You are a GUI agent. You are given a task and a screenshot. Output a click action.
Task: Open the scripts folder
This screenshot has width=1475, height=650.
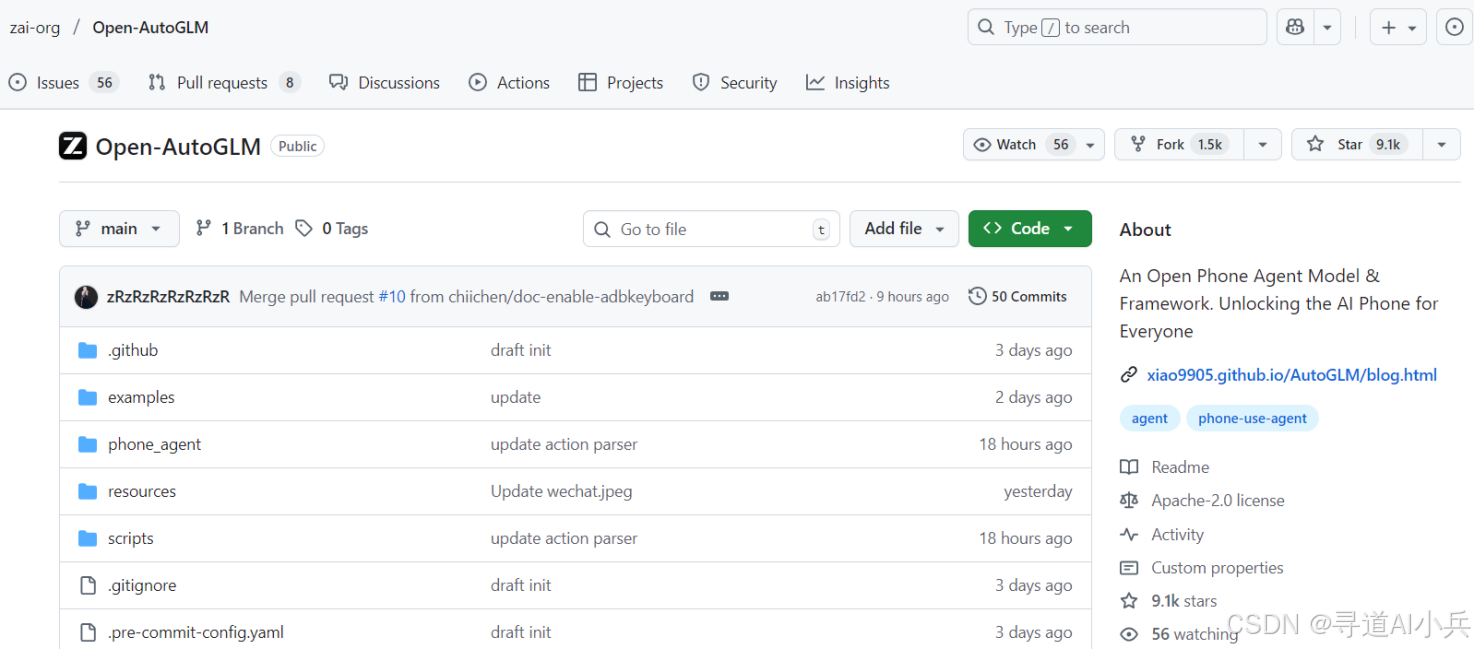(131, 538)
